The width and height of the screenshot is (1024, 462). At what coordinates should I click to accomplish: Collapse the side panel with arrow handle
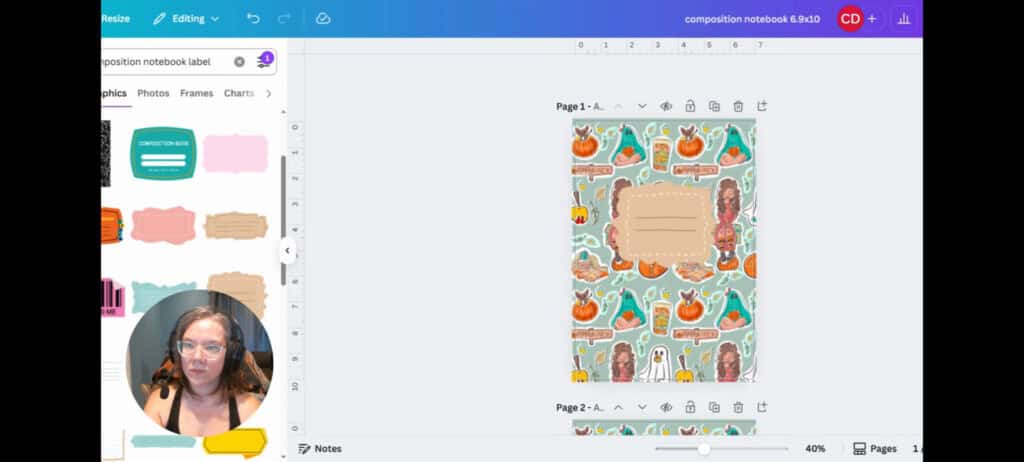(x=287, y=251)
